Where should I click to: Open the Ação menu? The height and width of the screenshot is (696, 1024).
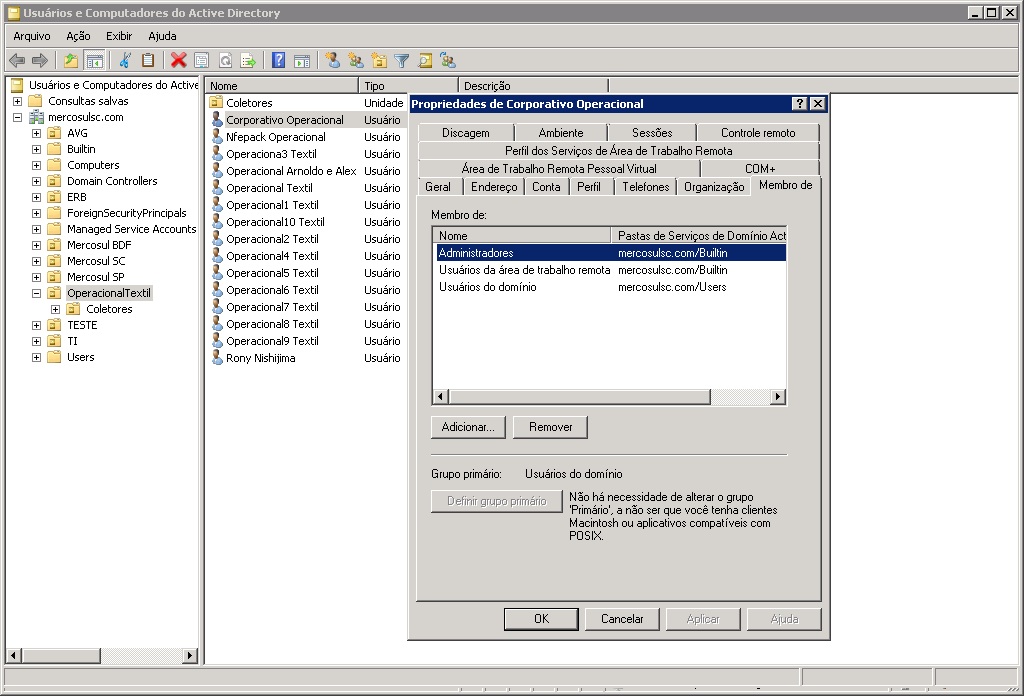tap(78, 36)
